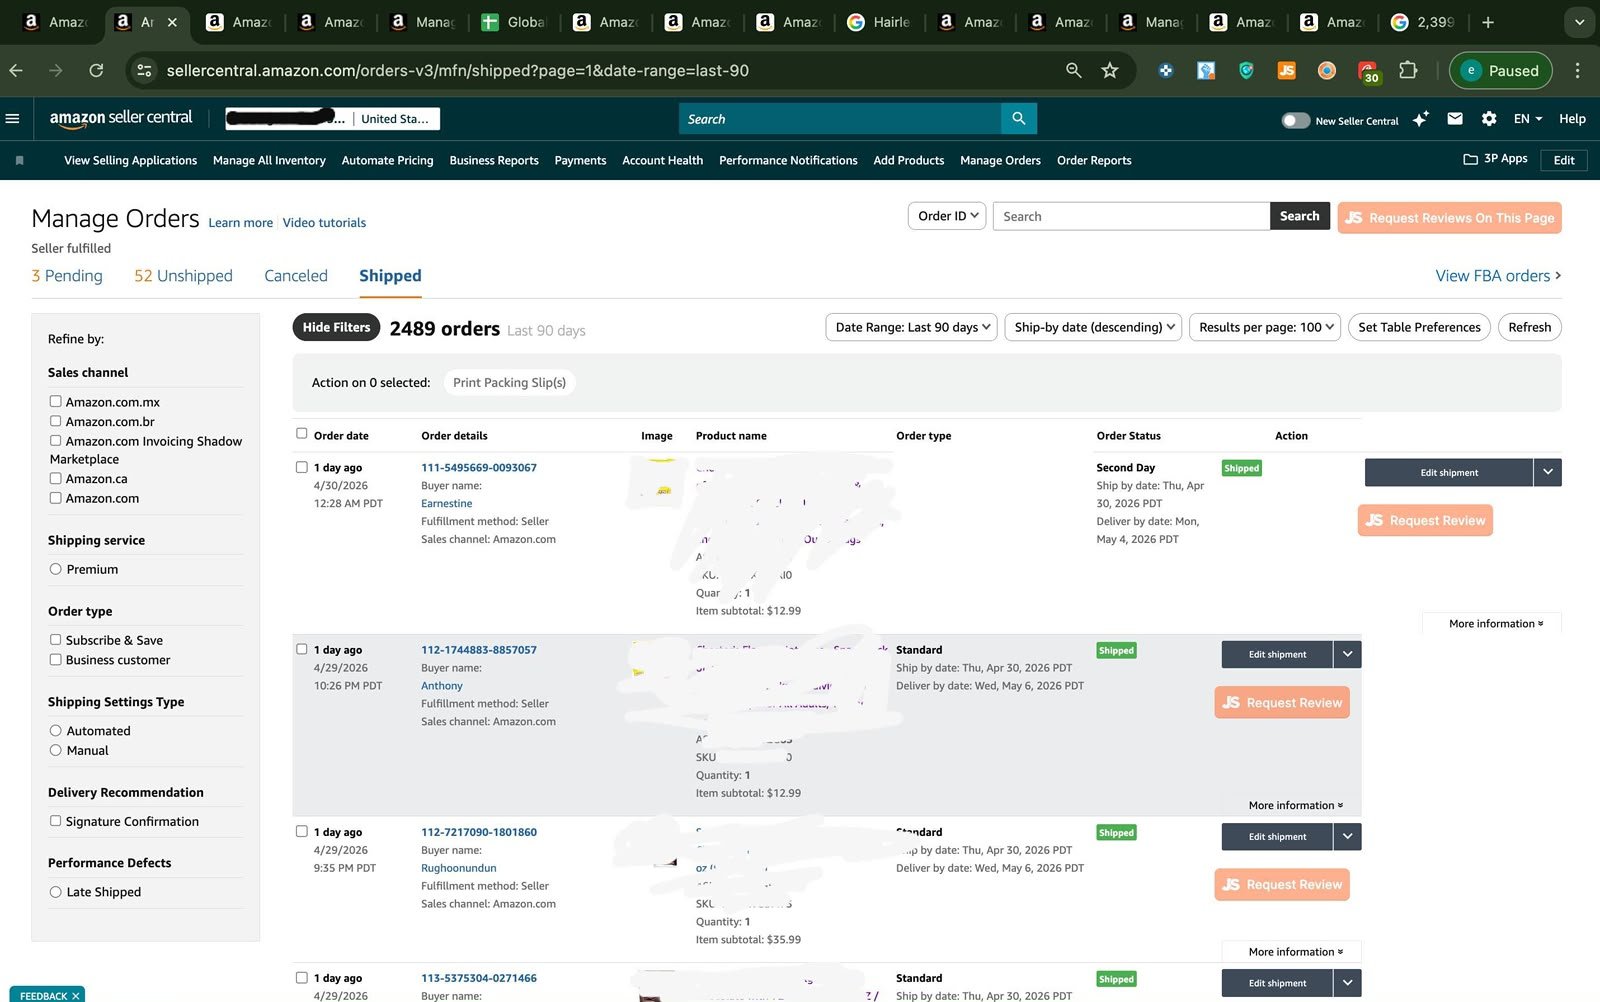Screen dimensions: 1600x1002
Task: Click the bookmark flag icon in nav bar
Action: (x=19, y=160)
